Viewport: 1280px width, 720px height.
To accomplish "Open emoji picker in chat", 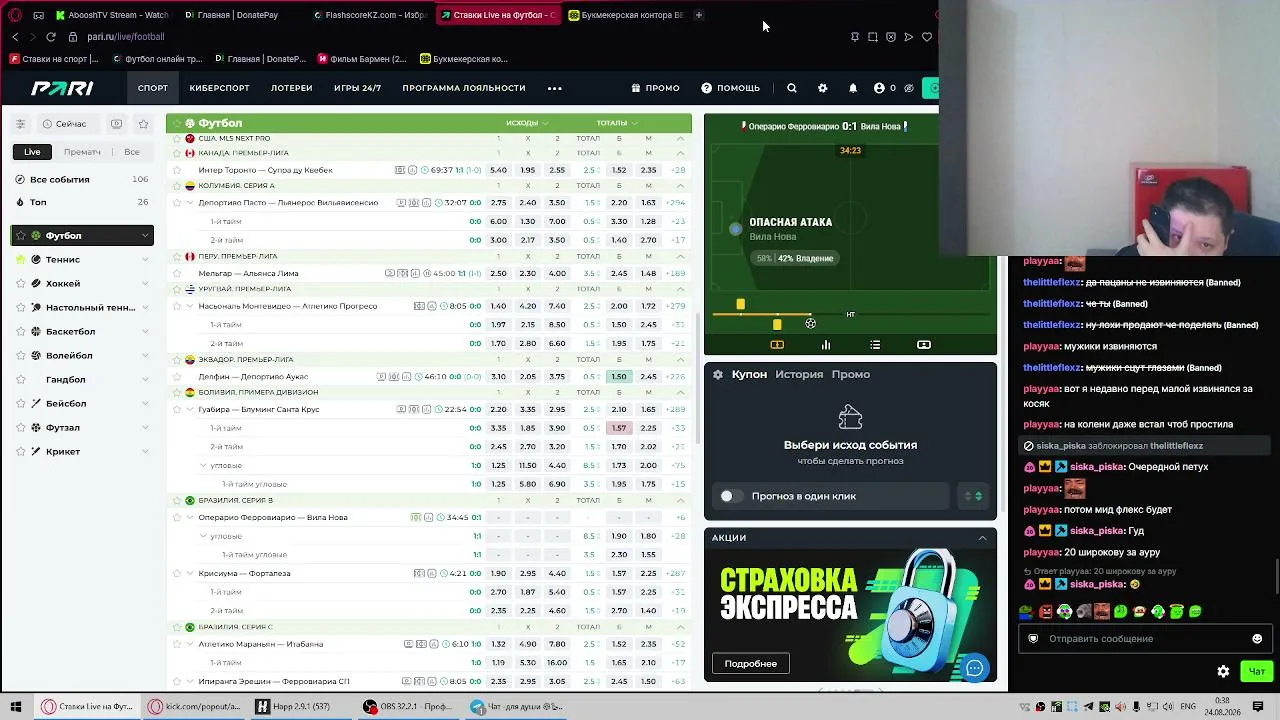I will (x=1257, y=639).
